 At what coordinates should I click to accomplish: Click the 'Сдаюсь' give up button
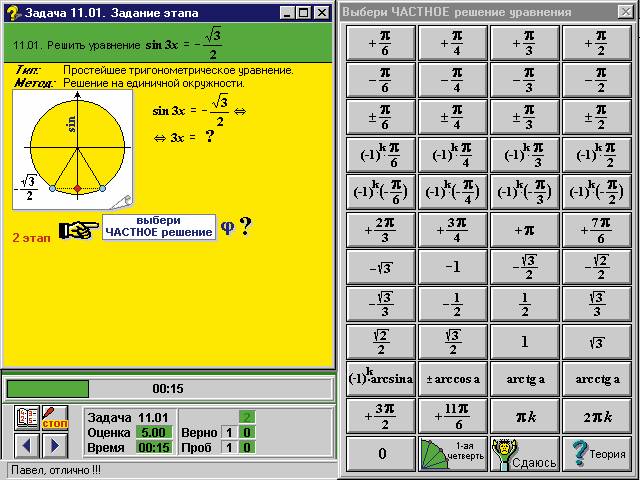[x=524, y=453]
